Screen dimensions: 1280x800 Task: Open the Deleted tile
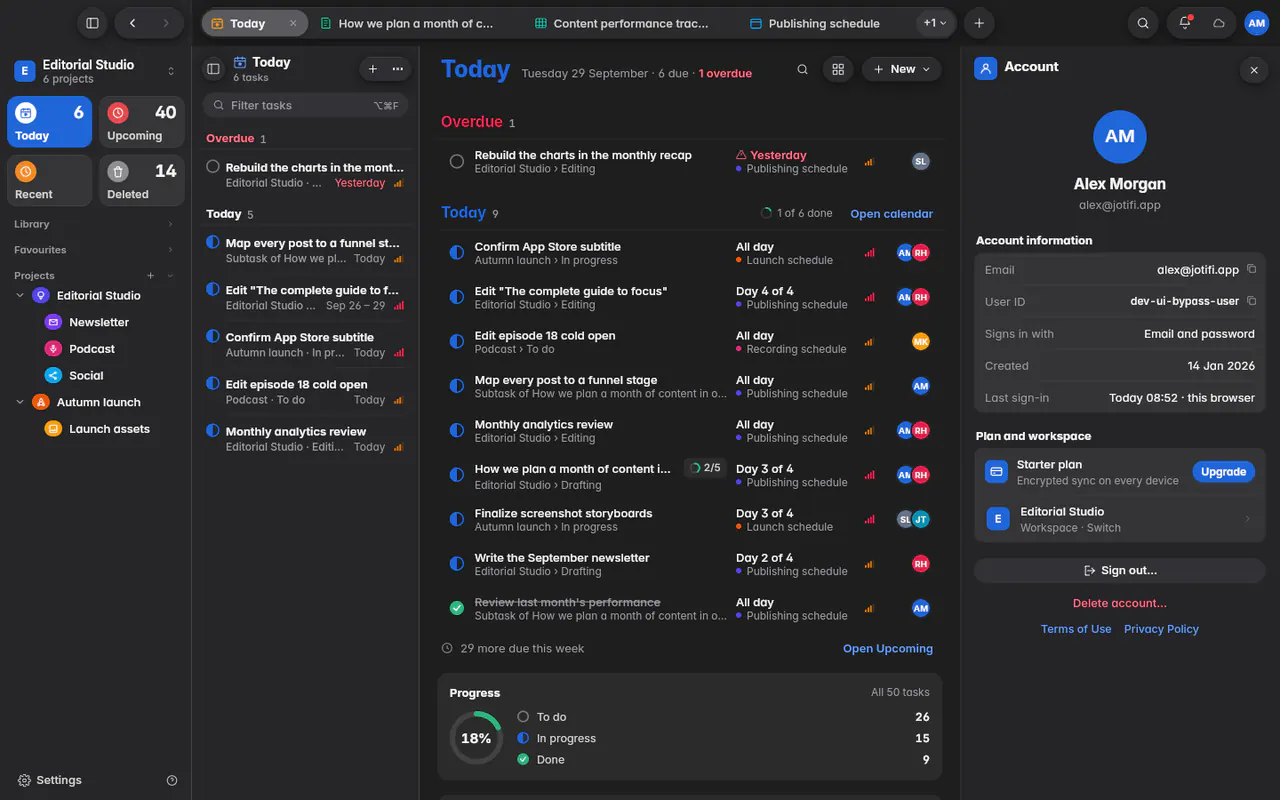point(142,180)
